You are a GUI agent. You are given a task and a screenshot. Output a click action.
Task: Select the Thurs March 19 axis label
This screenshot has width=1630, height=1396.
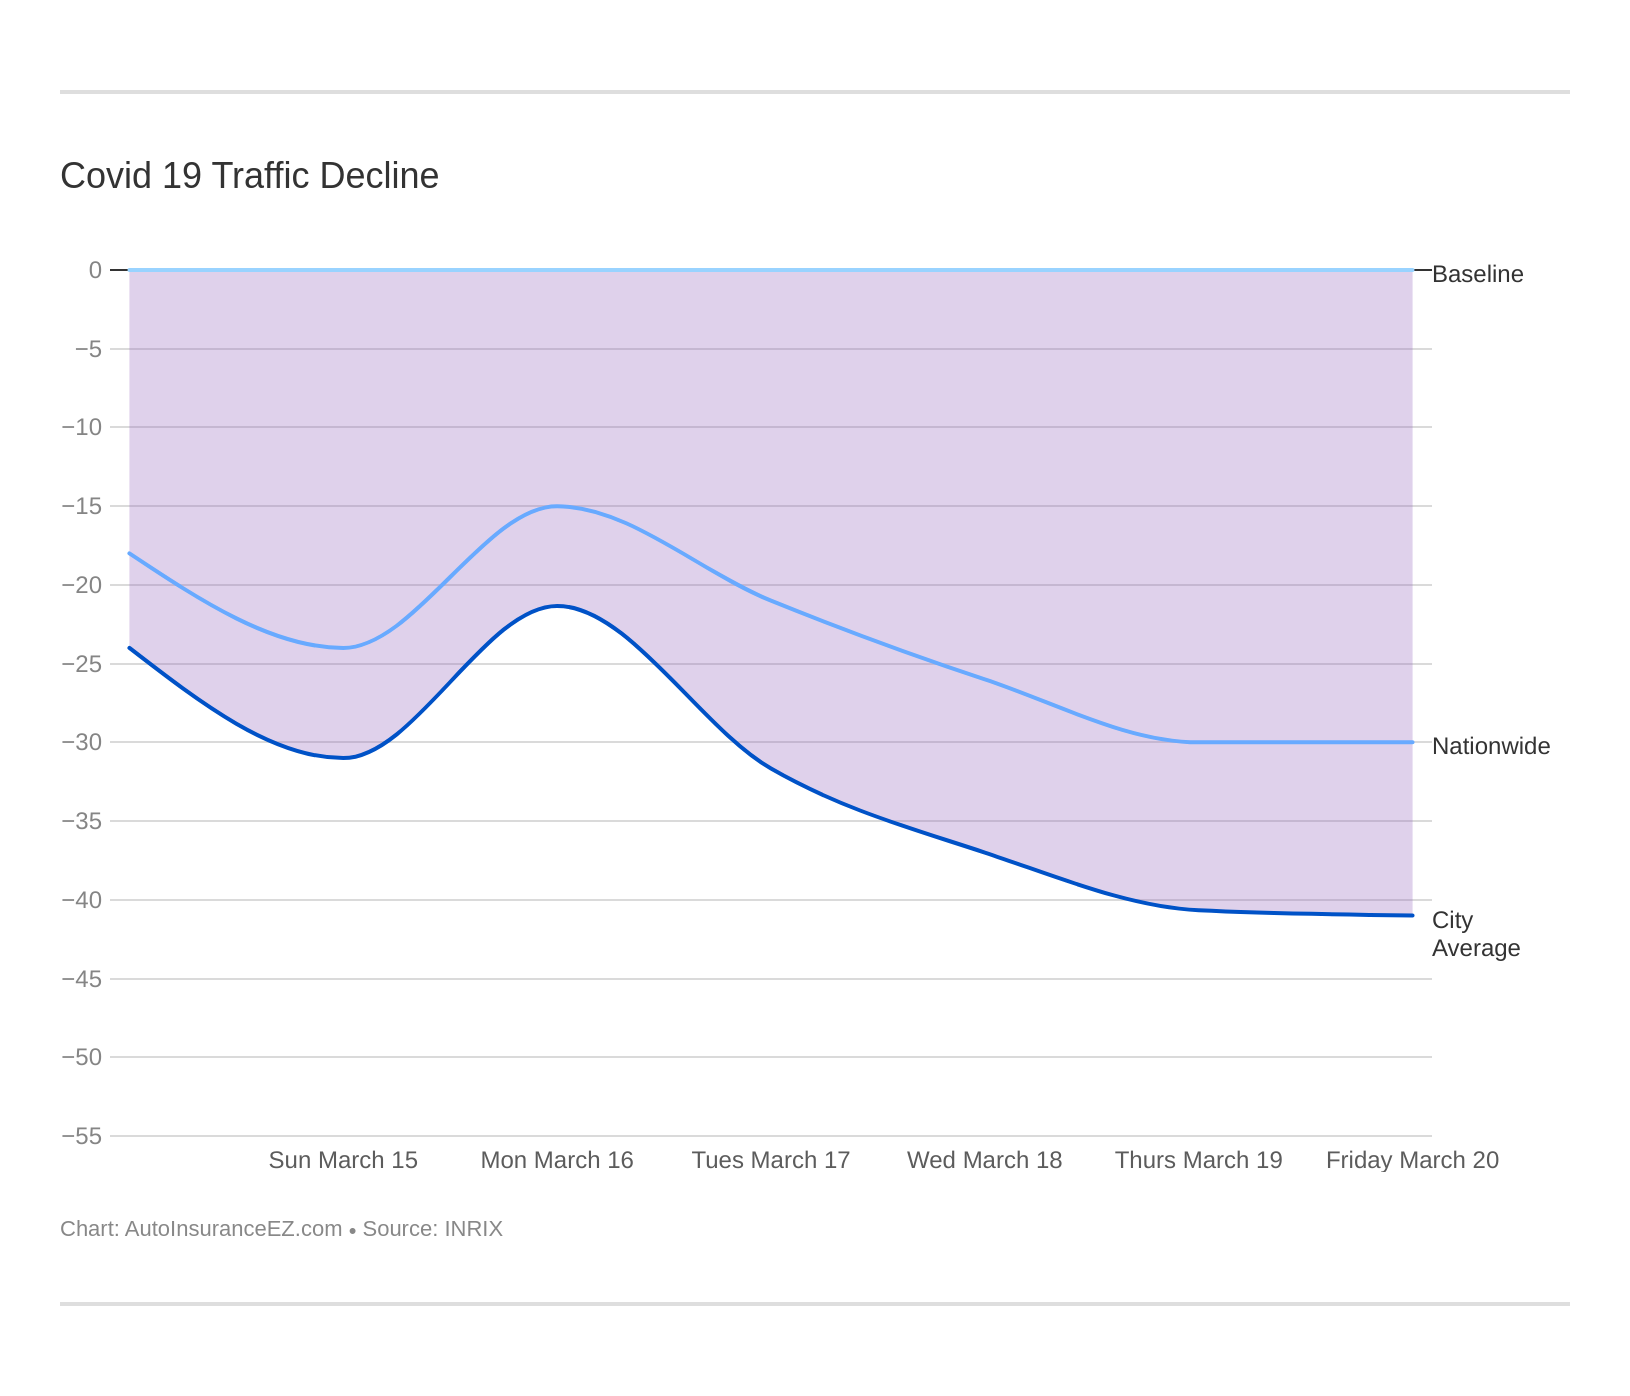point(1198,1160)
